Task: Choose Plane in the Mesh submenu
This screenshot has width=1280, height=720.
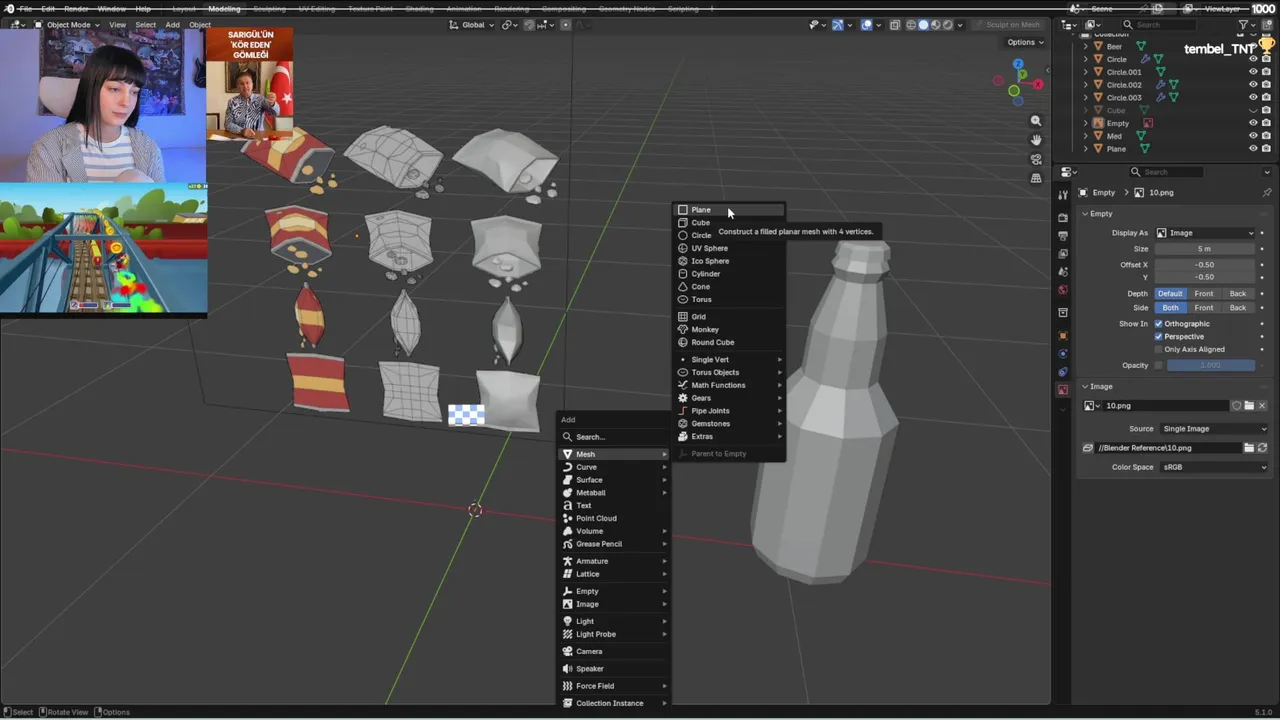Action: [730, 210]
